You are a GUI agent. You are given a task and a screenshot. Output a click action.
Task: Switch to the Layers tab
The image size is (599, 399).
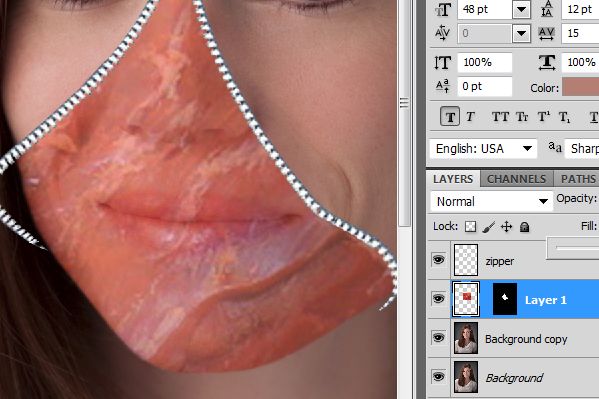pos(453,179)
